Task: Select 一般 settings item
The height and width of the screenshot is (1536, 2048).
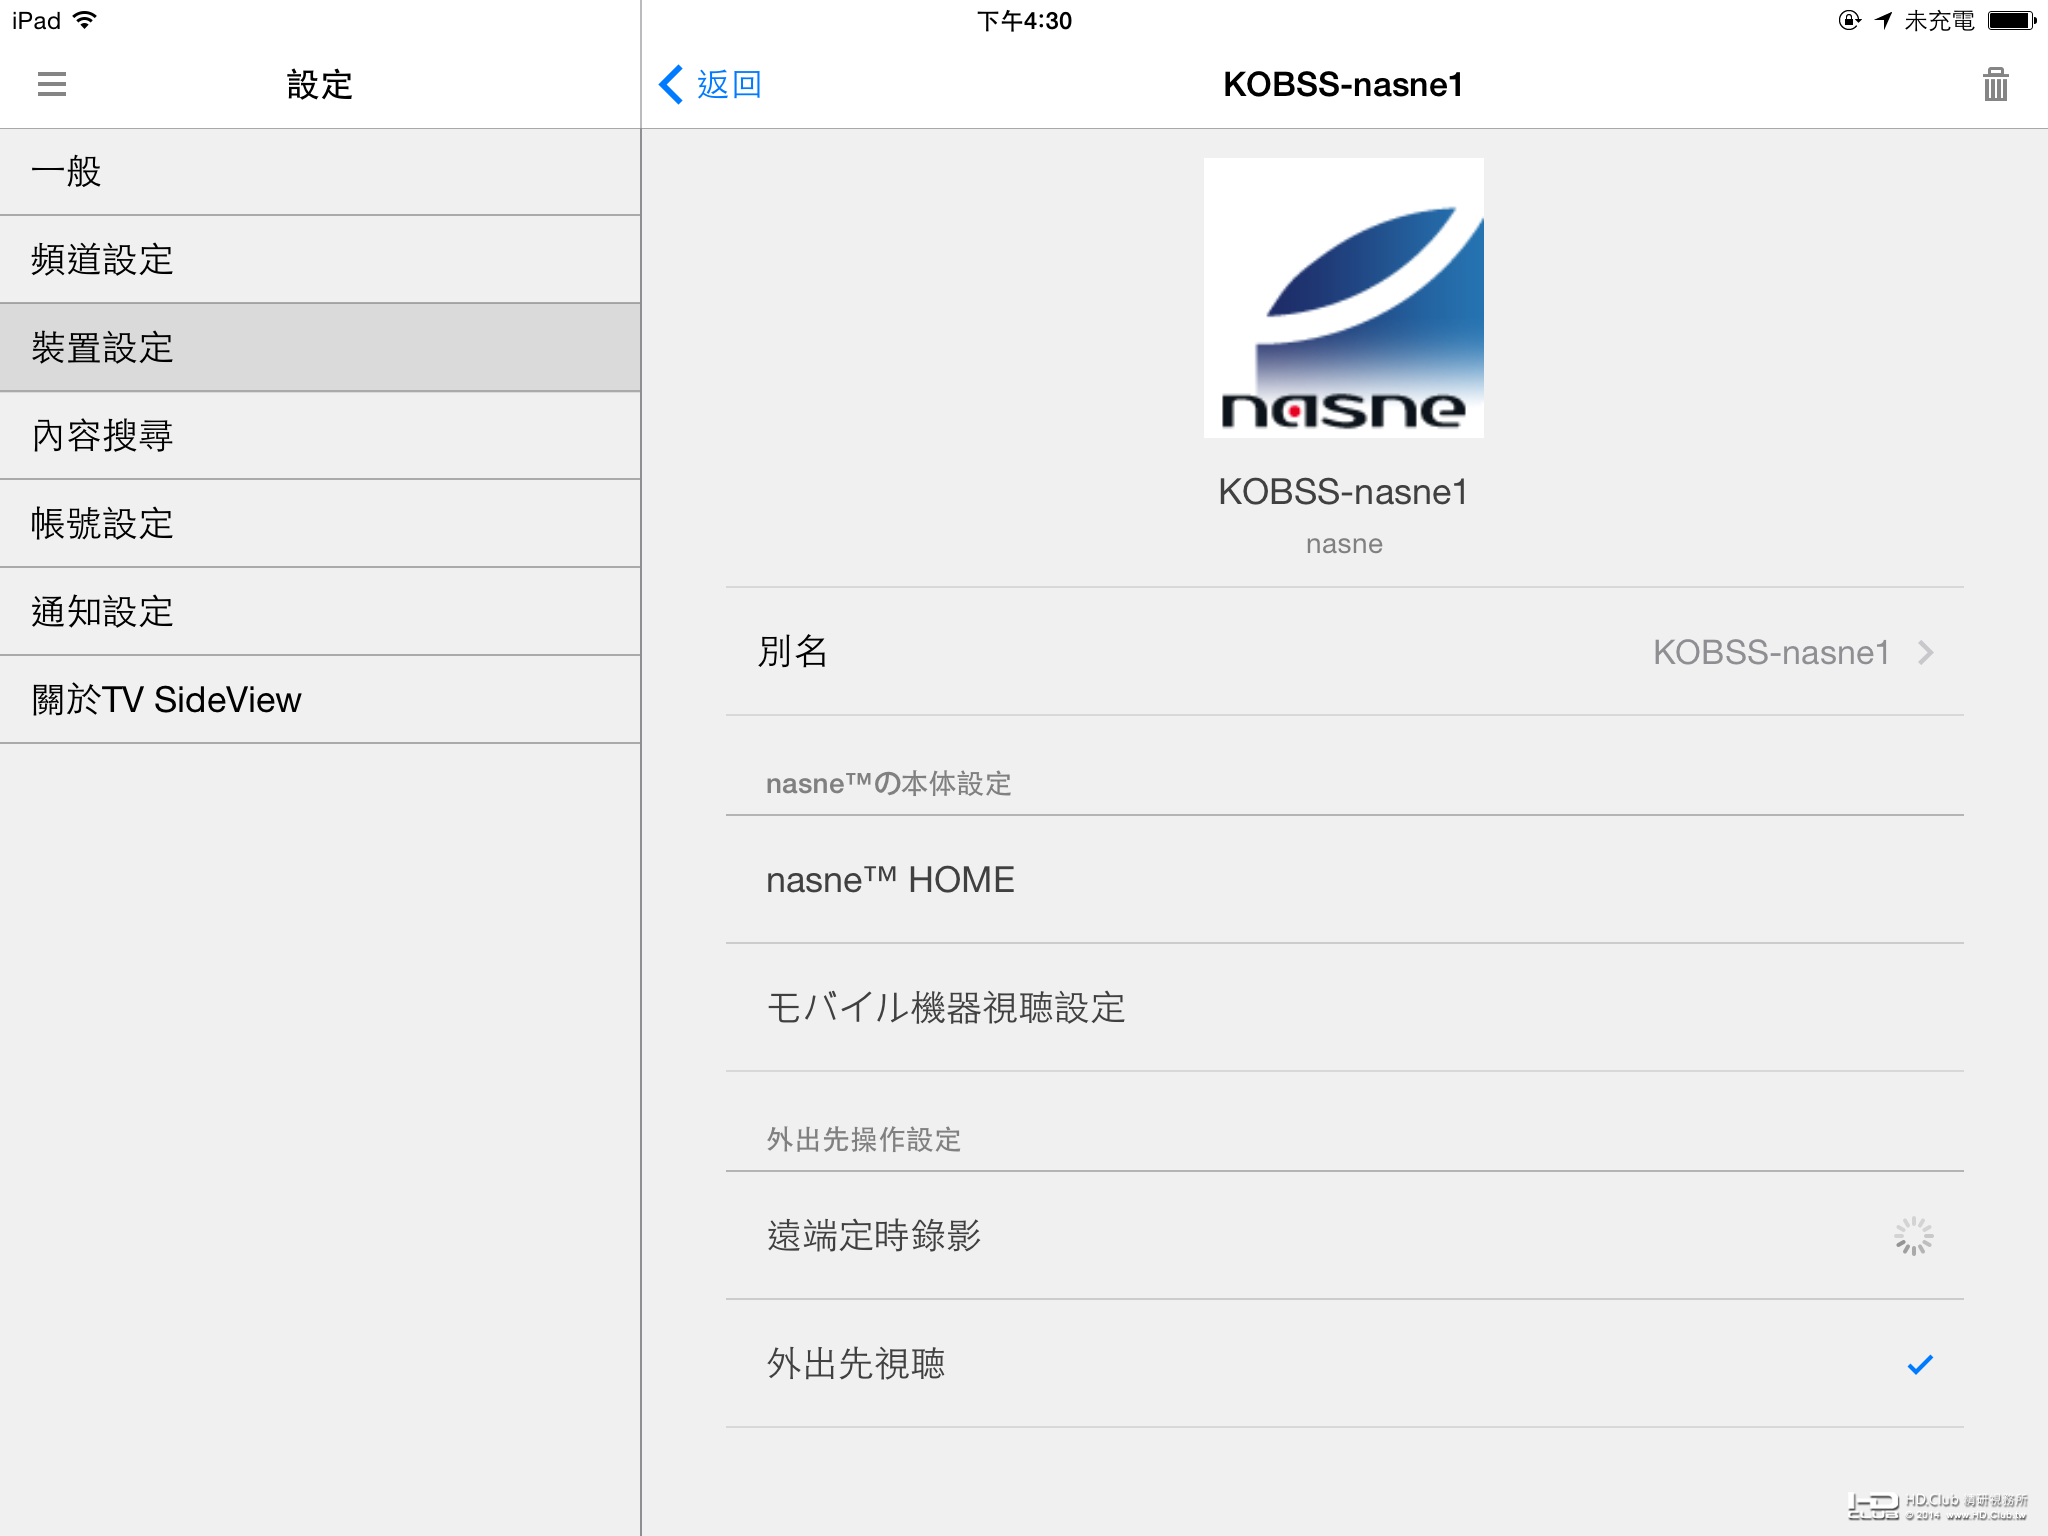Action: [320, 172]
